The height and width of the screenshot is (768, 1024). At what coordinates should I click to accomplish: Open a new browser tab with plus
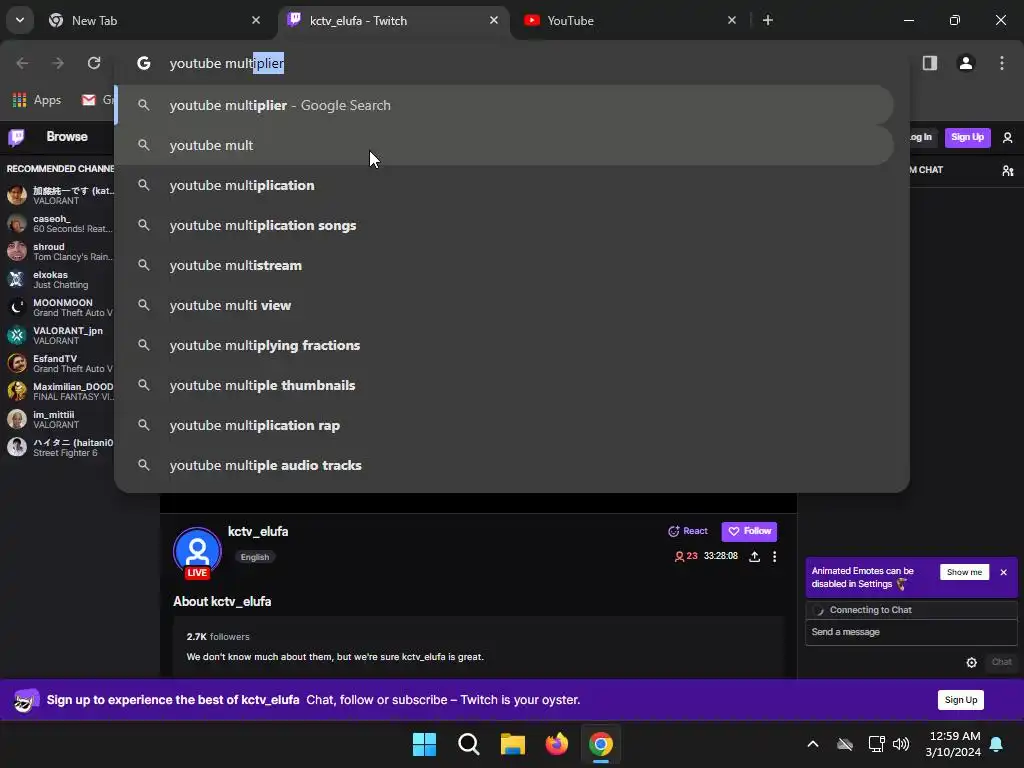[768, 20]
